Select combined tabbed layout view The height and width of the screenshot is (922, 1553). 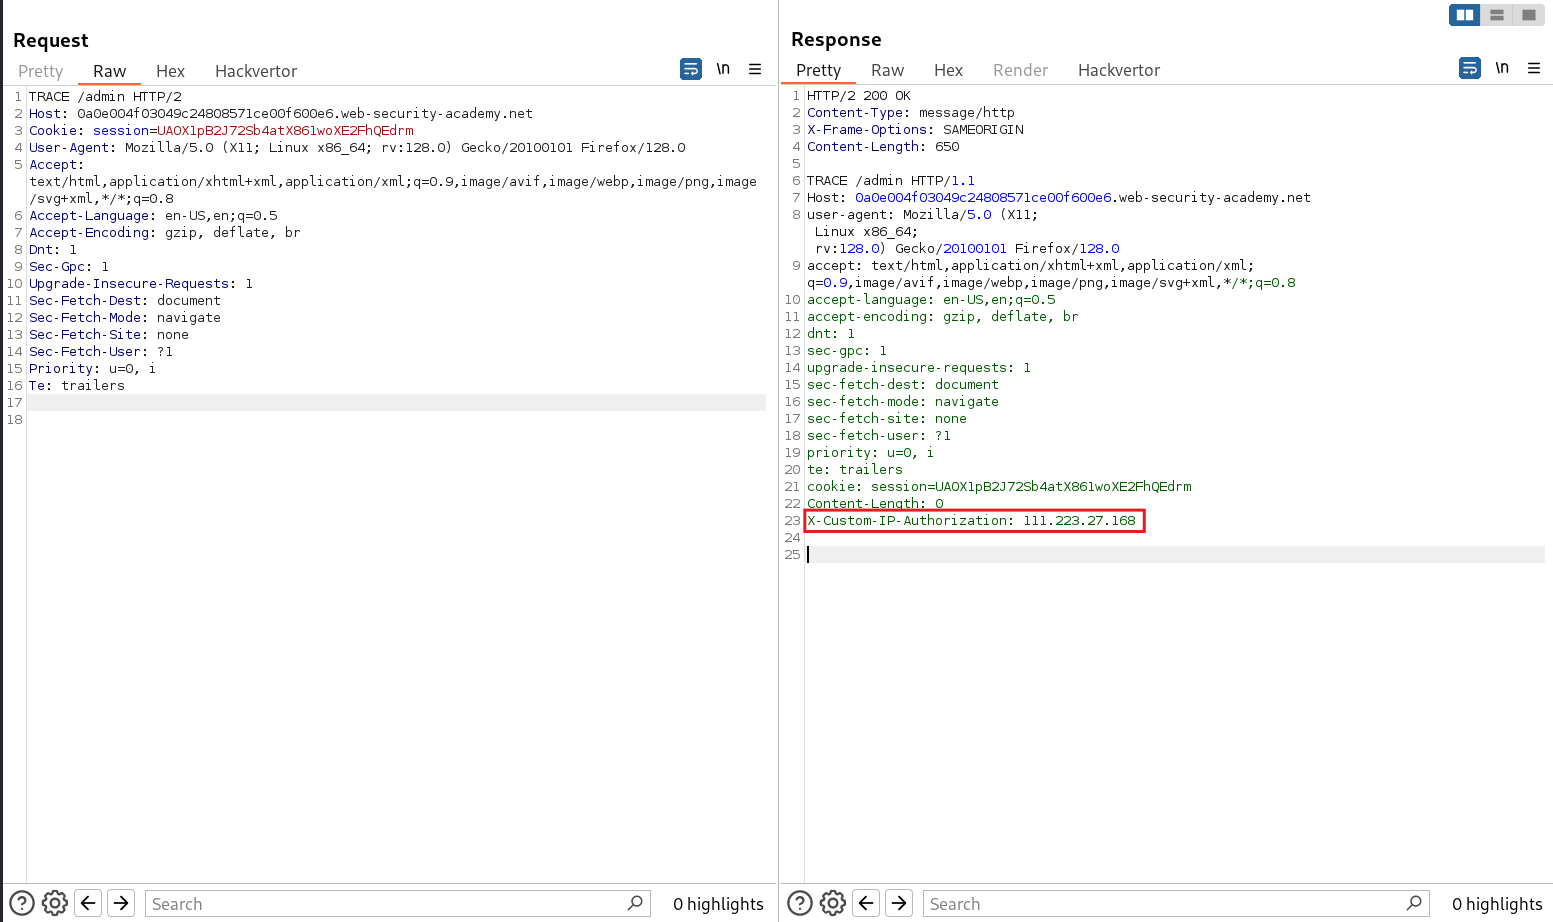tap(1528, 15)
